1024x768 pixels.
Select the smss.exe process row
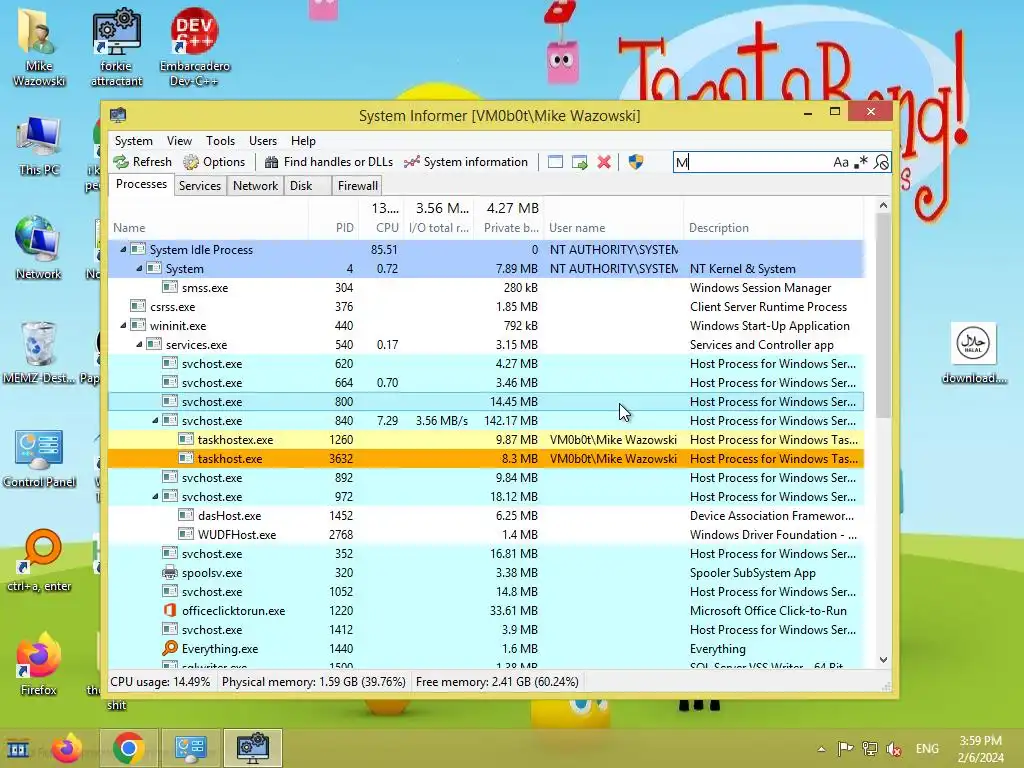point(487,287)
